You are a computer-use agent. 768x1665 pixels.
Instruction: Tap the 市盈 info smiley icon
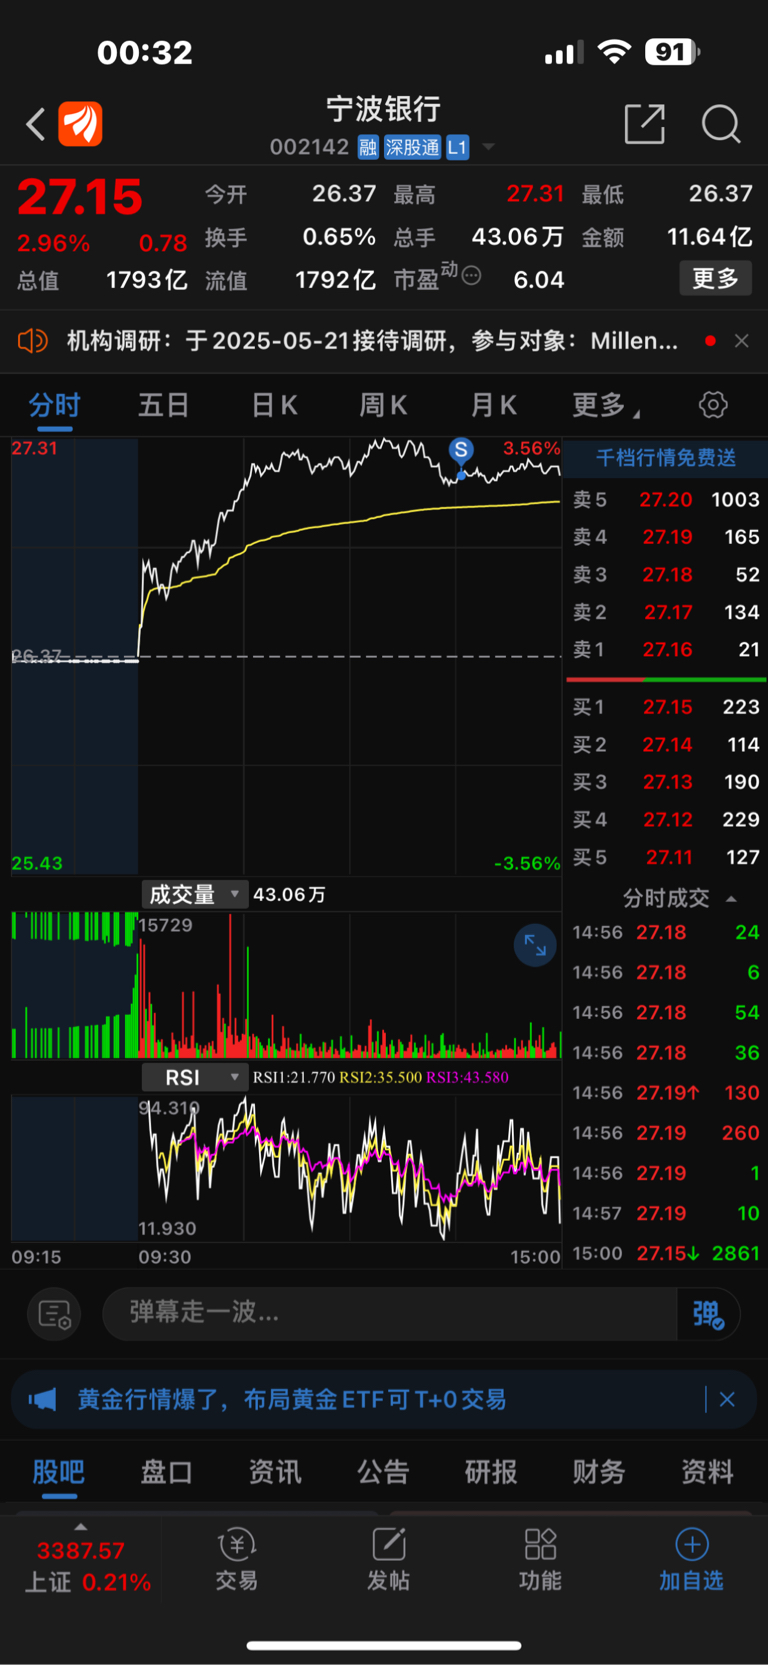[471, 275]
